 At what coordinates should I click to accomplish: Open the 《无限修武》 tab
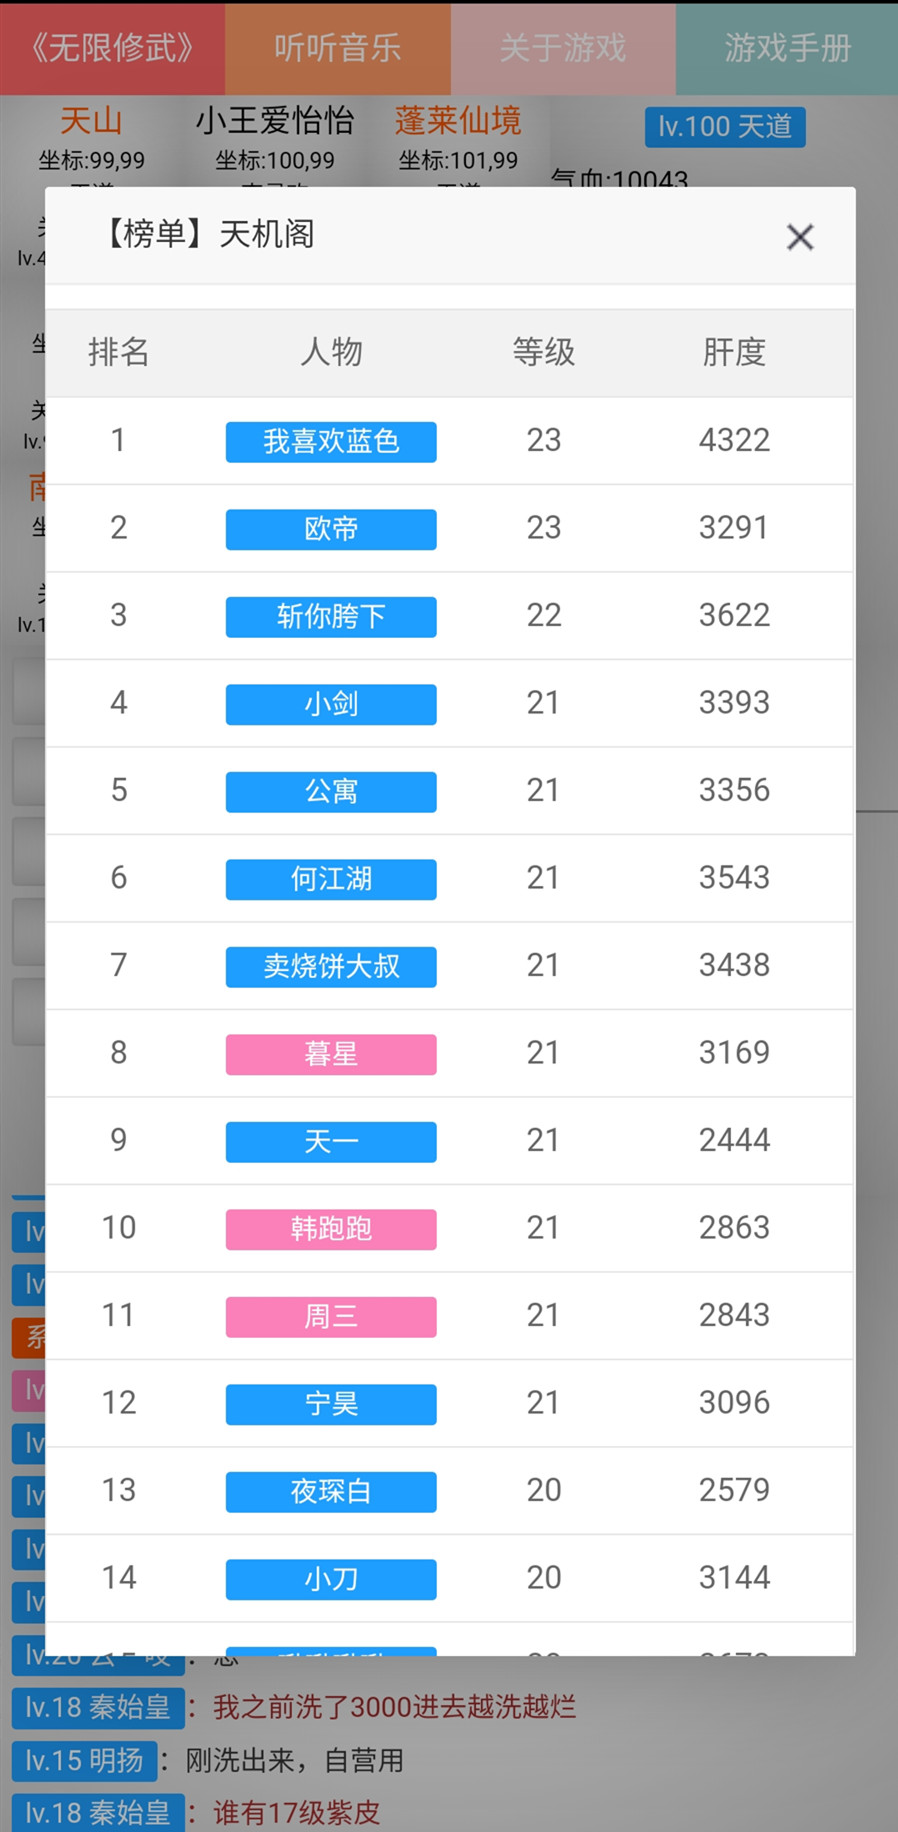[x=112, y=48]
